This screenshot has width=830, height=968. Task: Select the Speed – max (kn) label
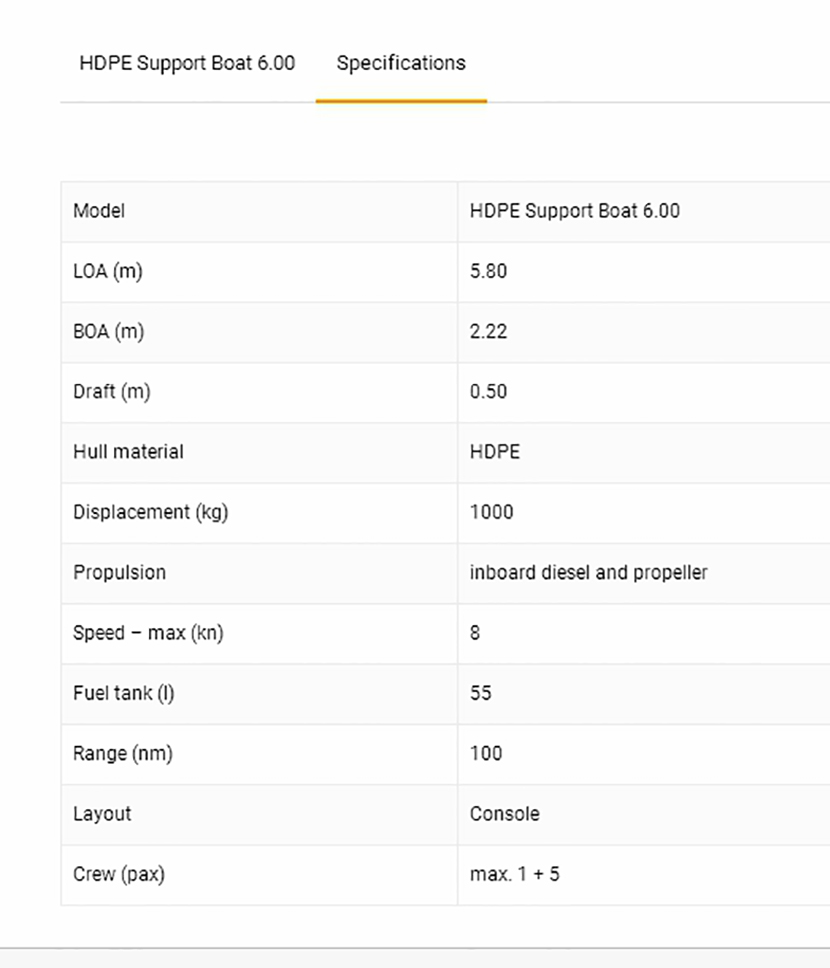click(148, 633)
